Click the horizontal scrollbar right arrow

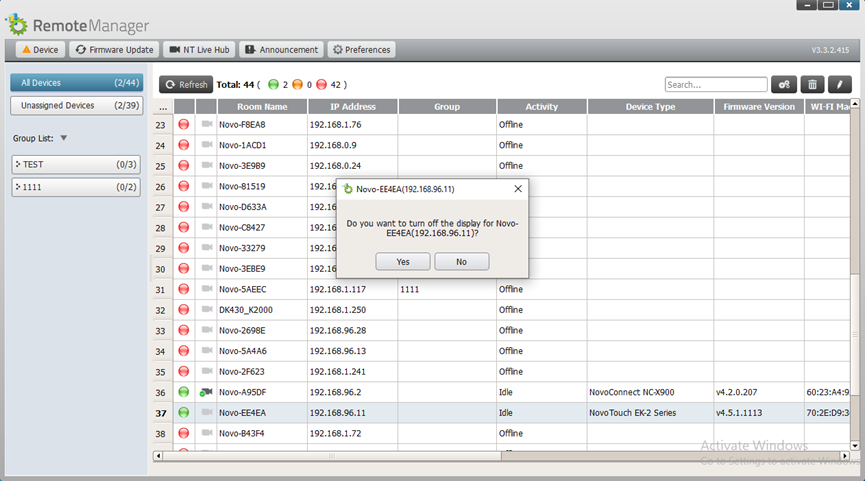click(845, 456)
